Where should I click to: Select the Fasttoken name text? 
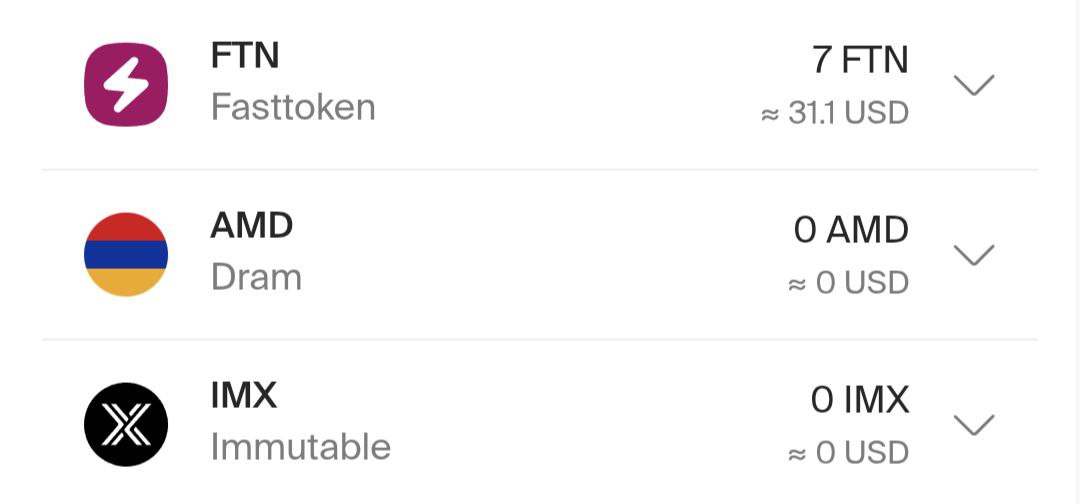pos(293,108)
